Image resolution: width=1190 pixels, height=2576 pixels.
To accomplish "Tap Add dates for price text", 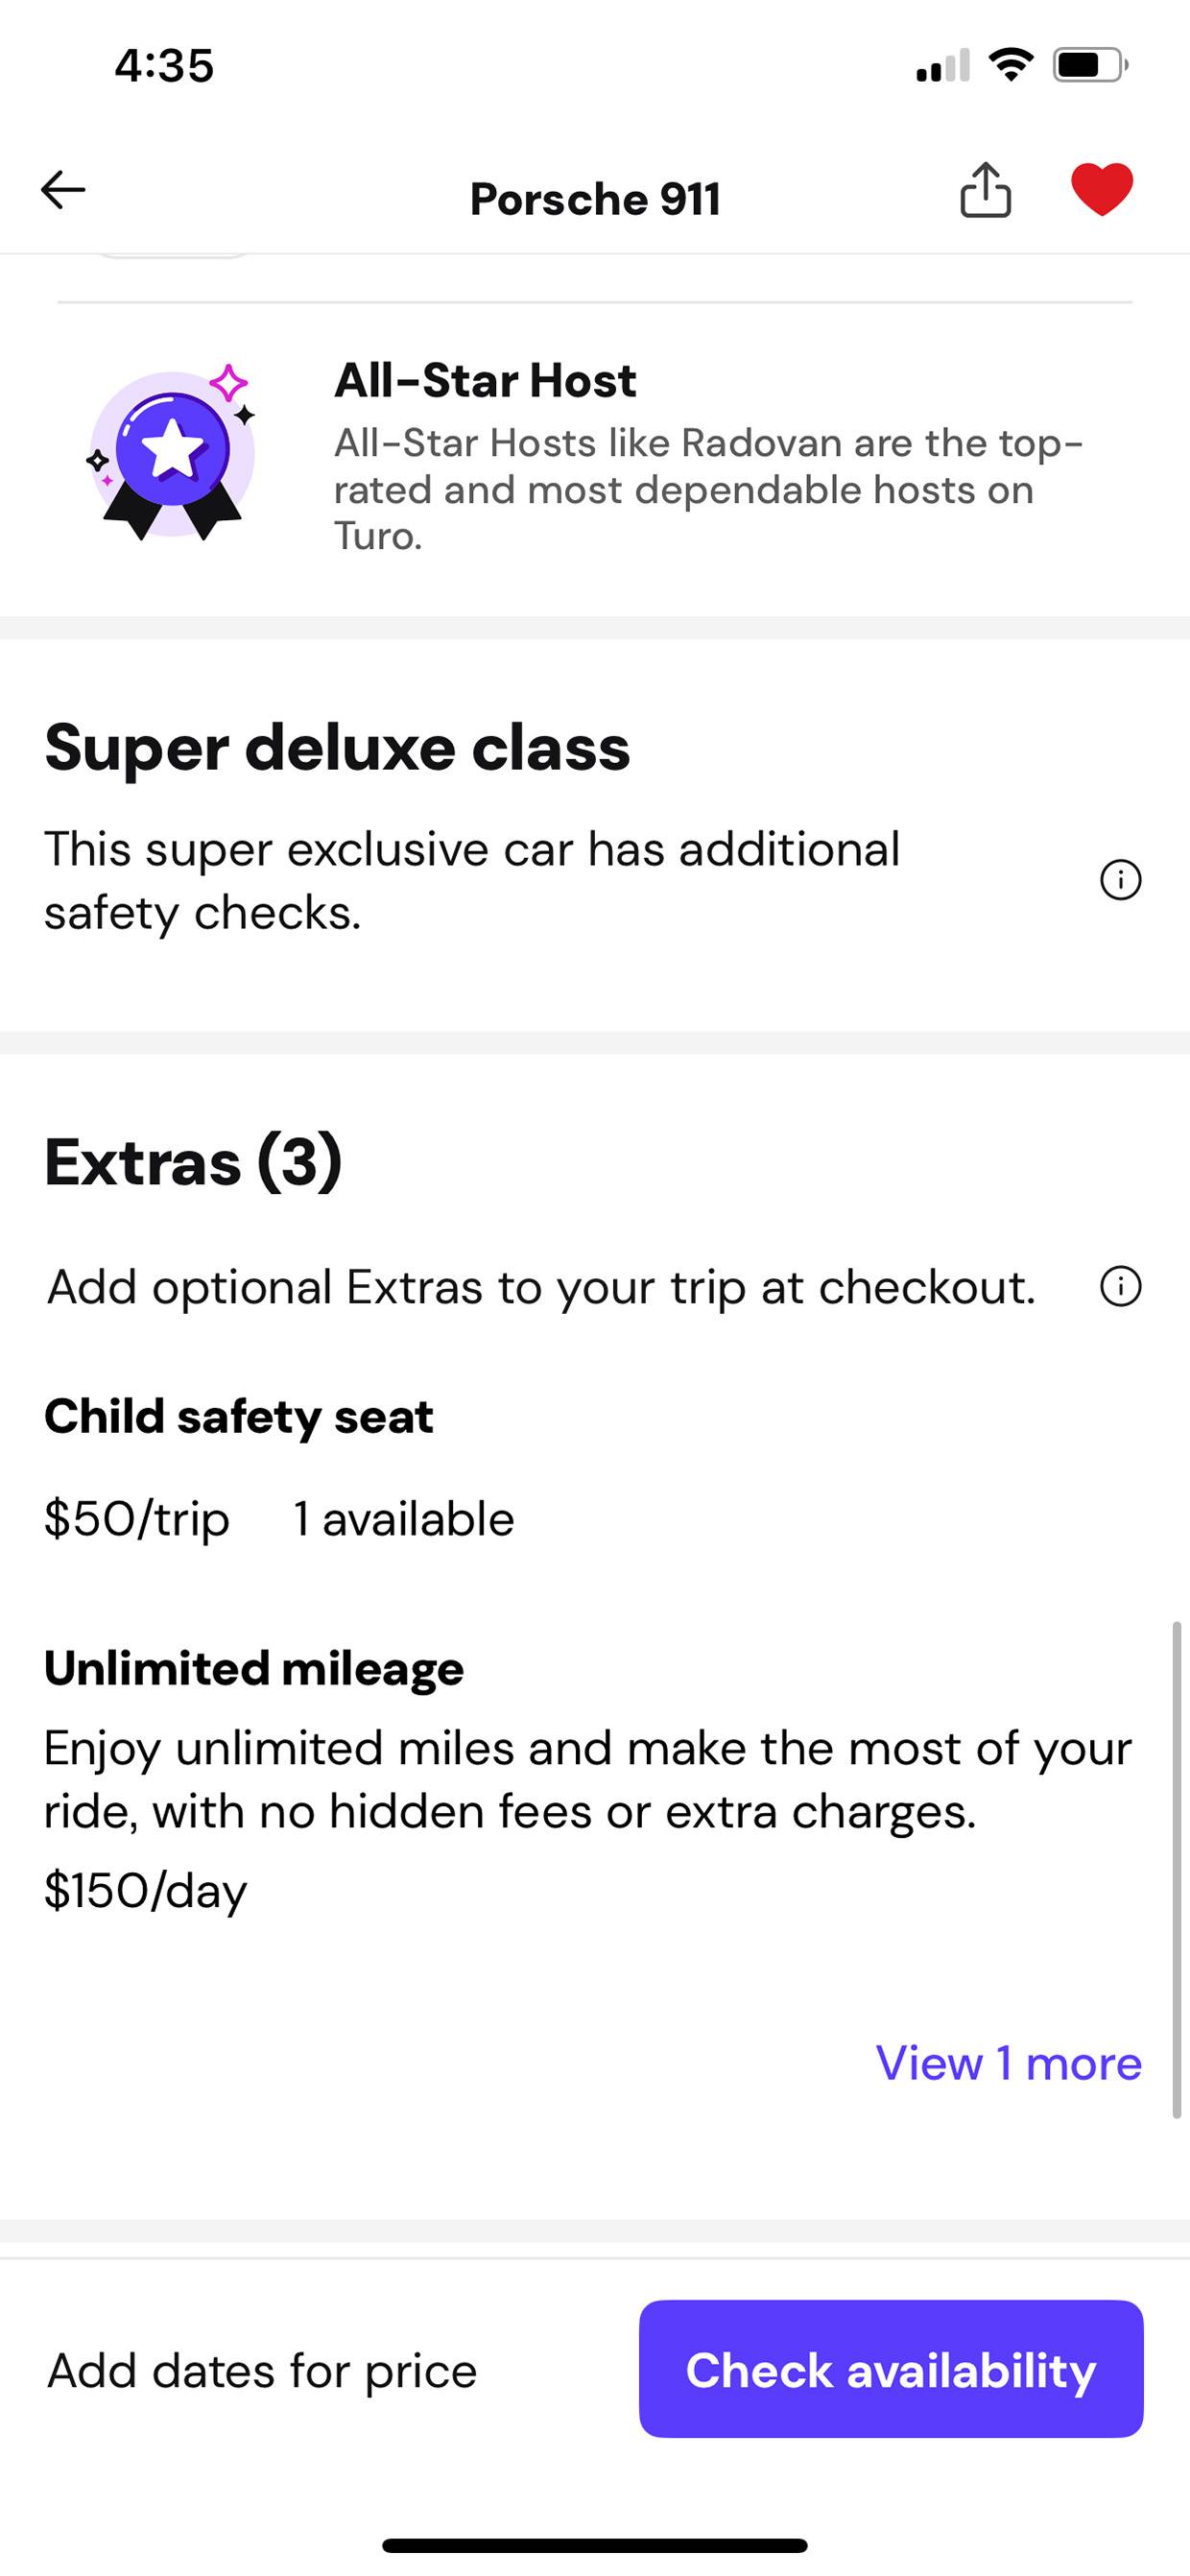I will click(x=262, y=2371).
